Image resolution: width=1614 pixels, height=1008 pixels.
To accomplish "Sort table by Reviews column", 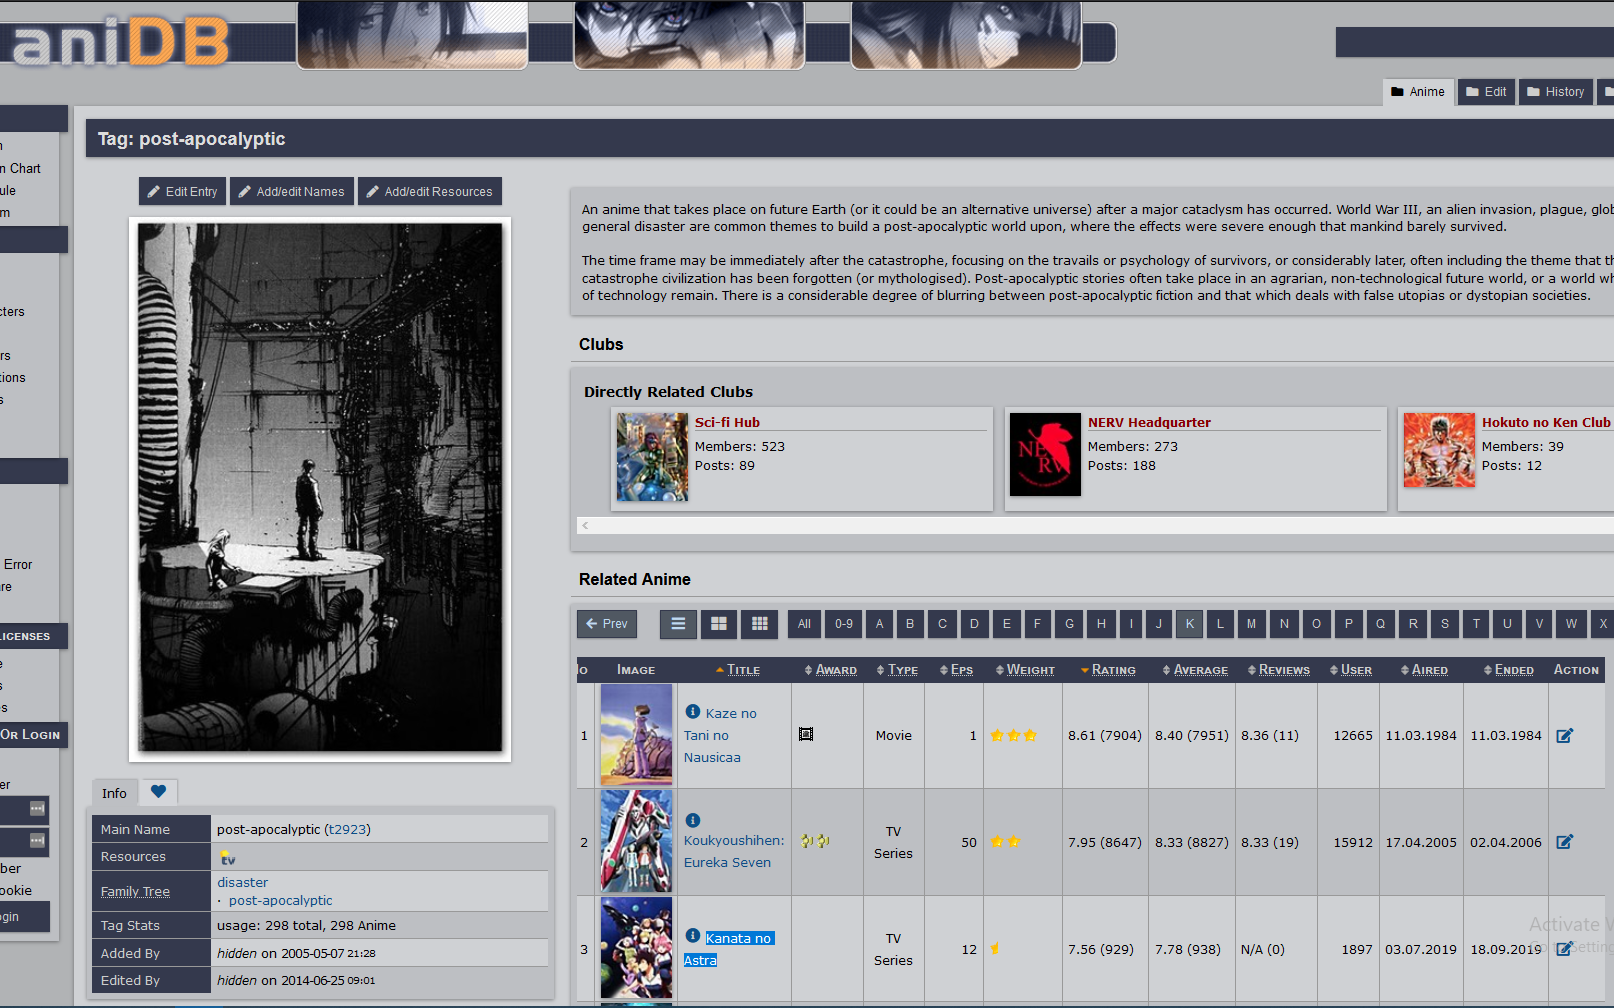I will 1284,670.
